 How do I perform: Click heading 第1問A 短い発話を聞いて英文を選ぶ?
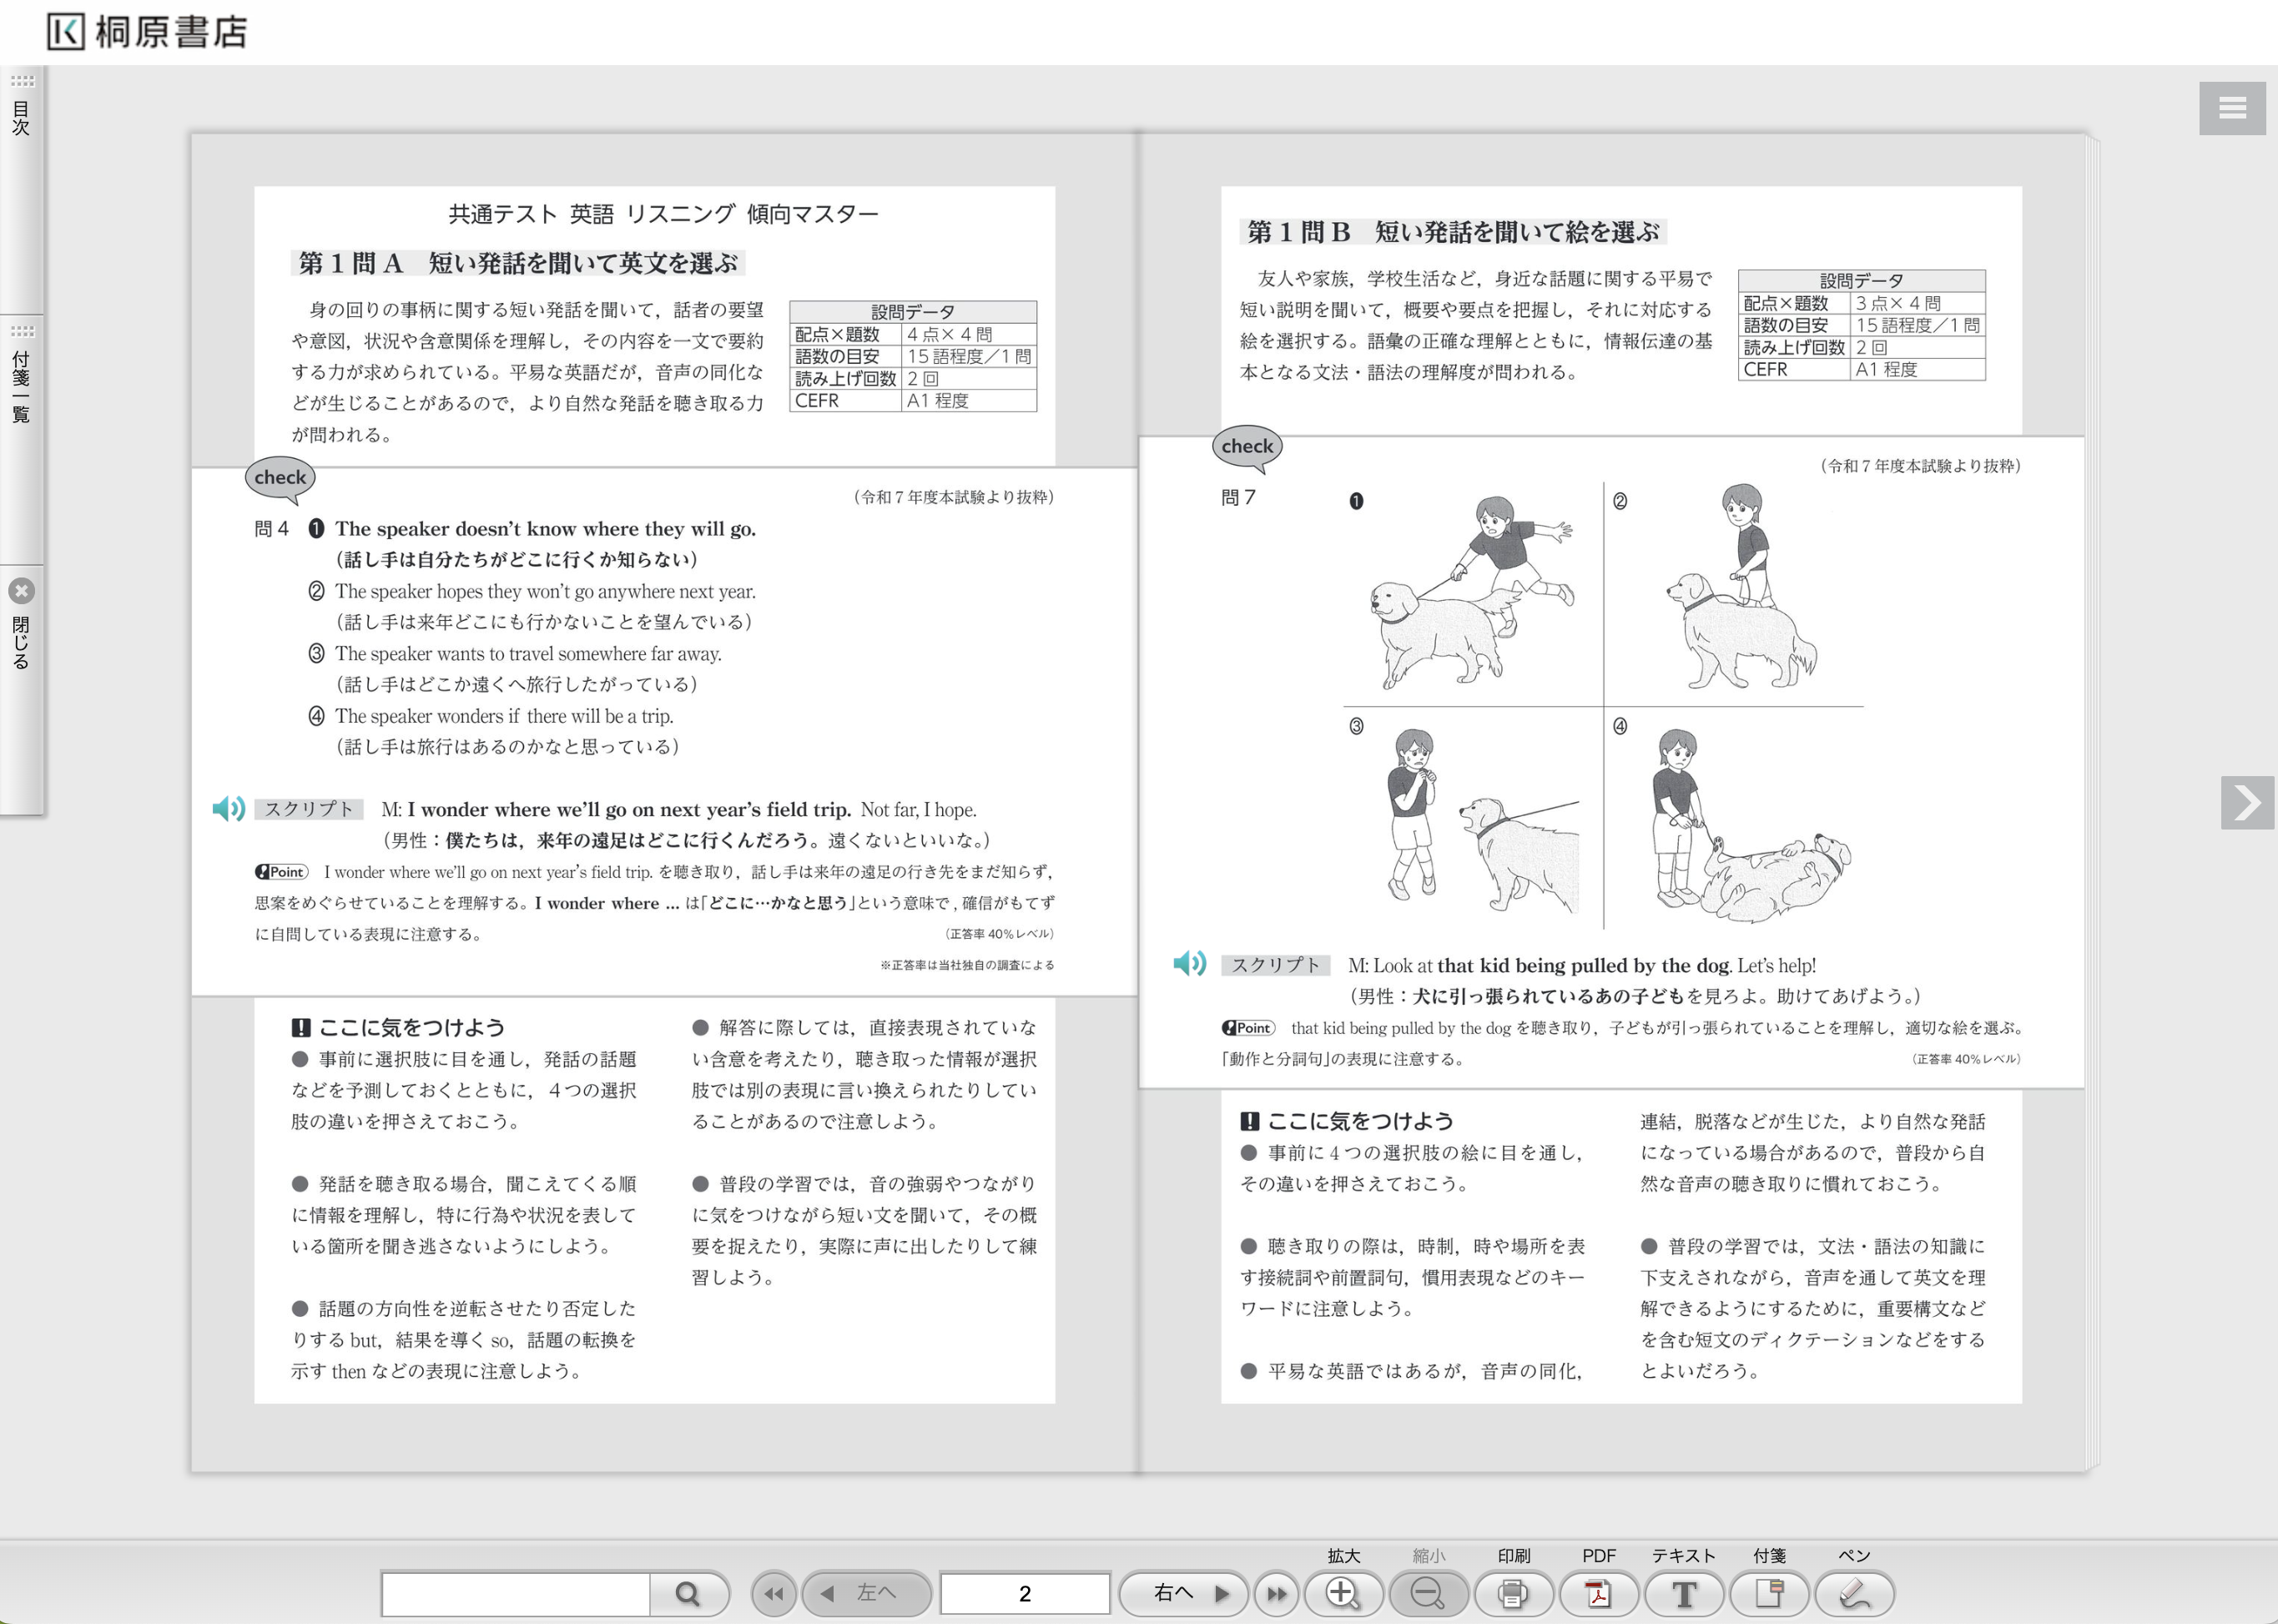[518, 263]
